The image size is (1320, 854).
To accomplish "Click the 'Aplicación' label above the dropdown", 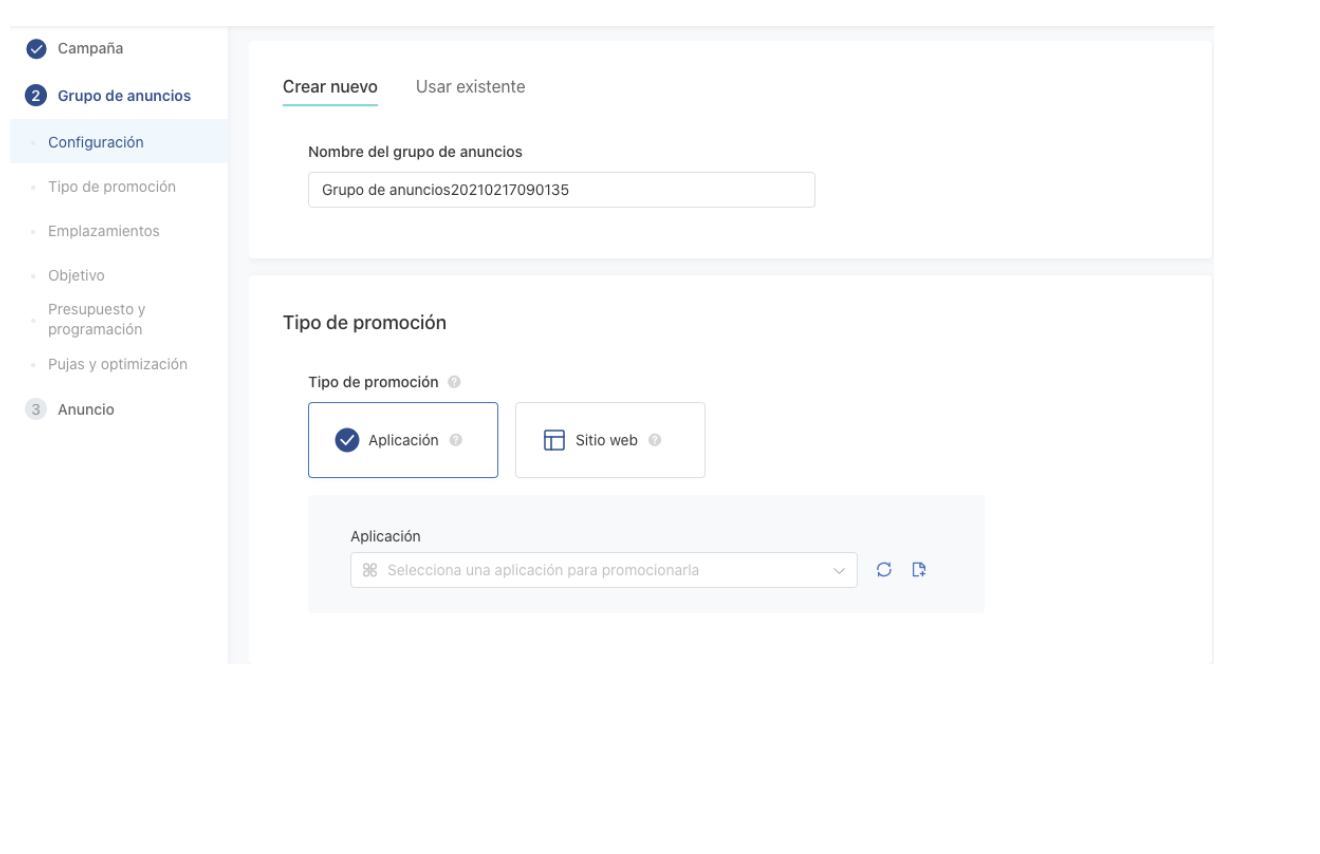I will 385,536.
